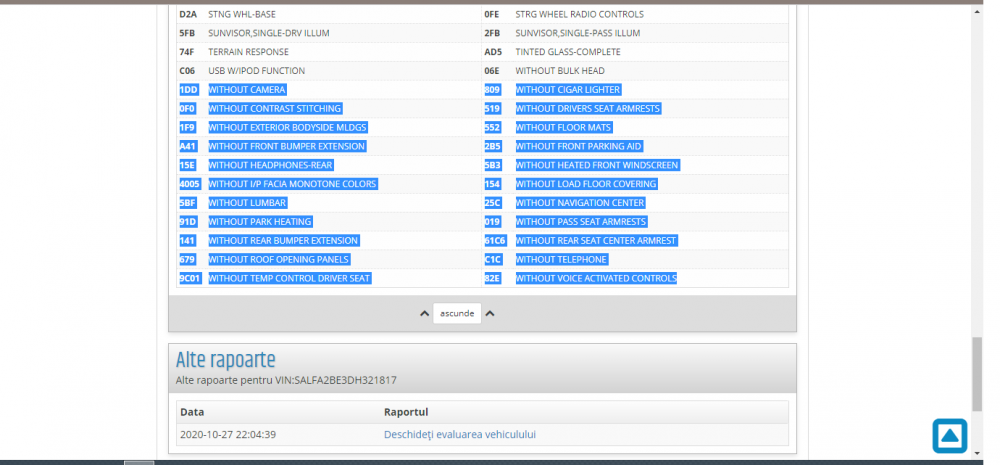Click the chevron right of ascunde
The height and width of the screenshot is (465, 1000).
[x=490, y=313]
